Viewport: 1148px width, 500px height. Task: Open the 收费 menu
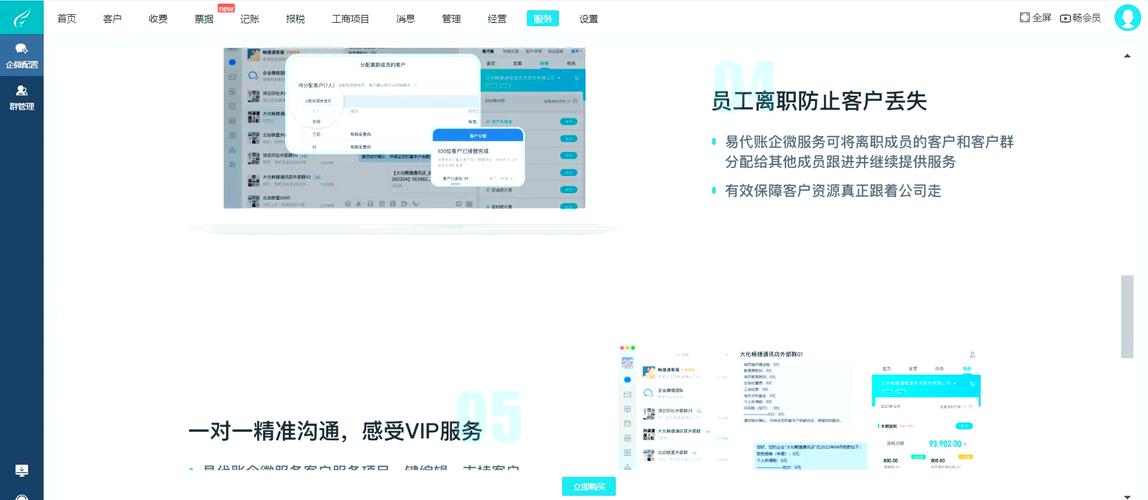[x=158, y=19]
